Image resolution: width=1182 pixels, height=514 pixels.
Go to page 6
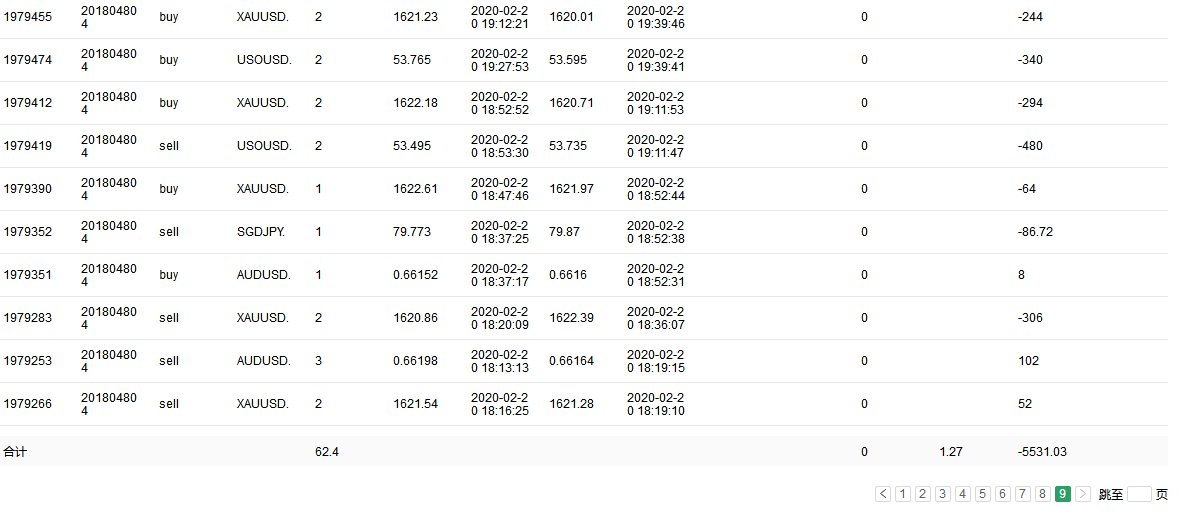(1002, 494)
